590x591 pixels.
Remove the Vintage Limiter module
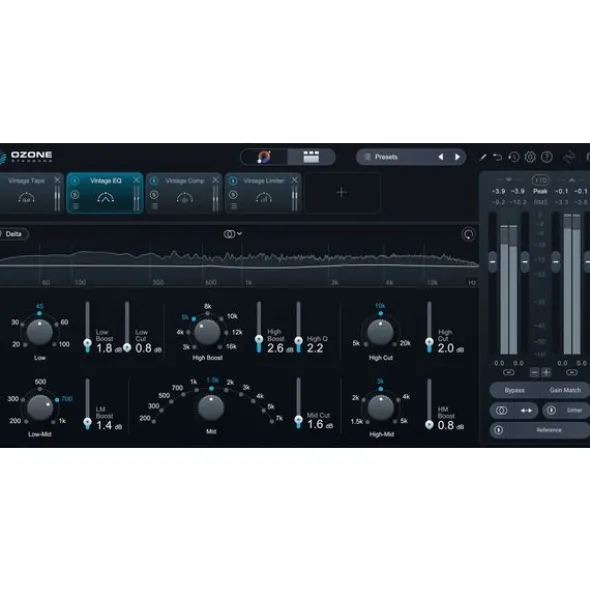[294, 180]
